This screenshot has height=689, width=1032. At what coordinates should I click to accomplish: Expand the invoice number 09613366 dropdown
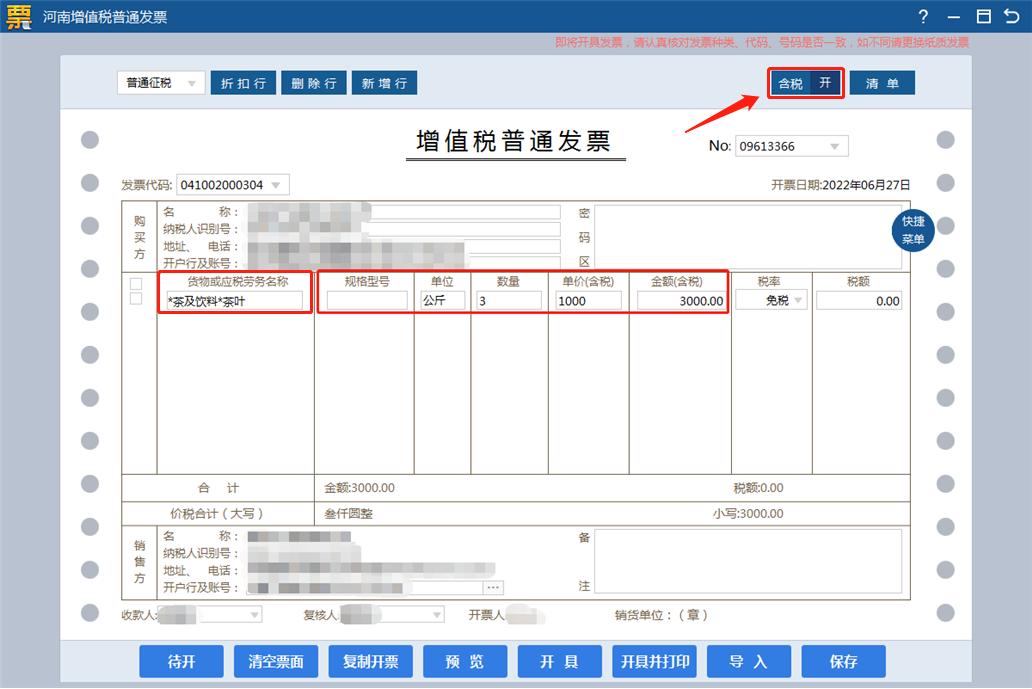tap(836, 146)
